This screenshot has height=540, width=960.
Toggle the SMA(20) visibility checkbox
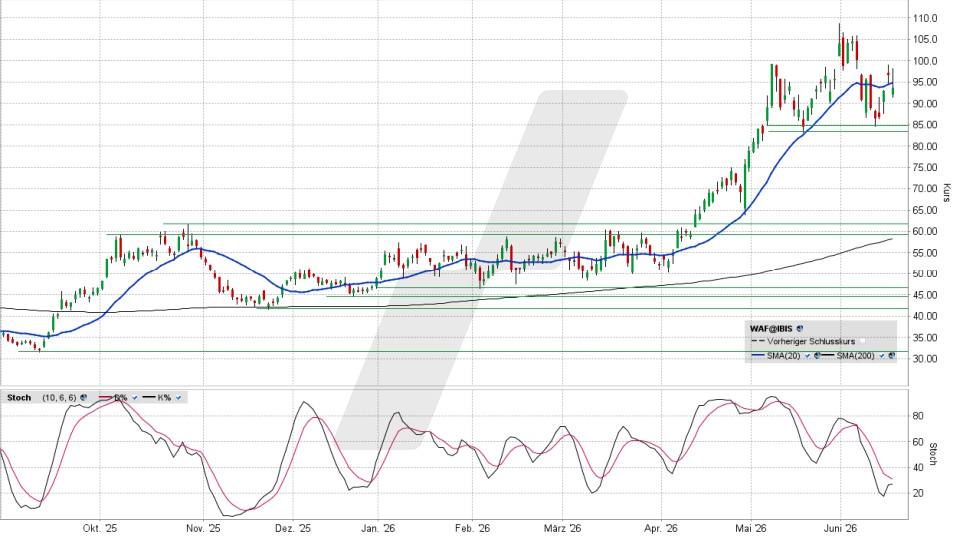pos(808,356)
